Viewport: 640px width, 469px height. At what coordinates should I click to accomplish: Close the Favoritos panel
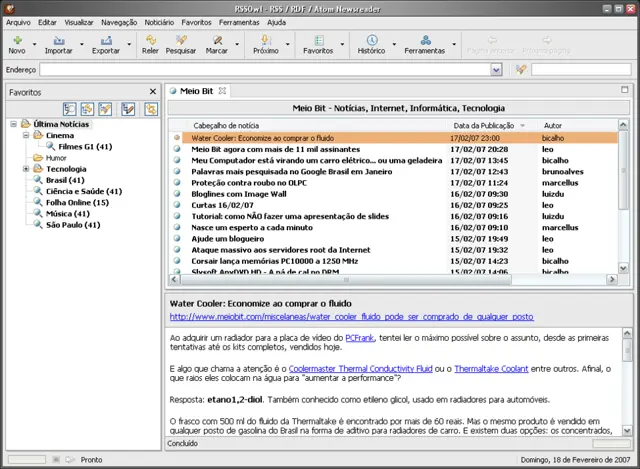pyautogui.click(x=153, y=92)
